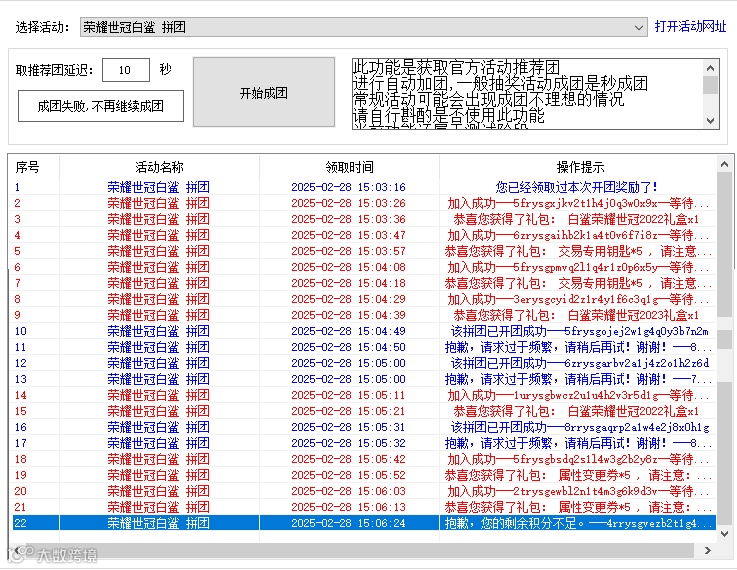Select row 21 time 15:06:13
Image resolution: width=737 pixels, height=570 pixels.
coord(348,507)
